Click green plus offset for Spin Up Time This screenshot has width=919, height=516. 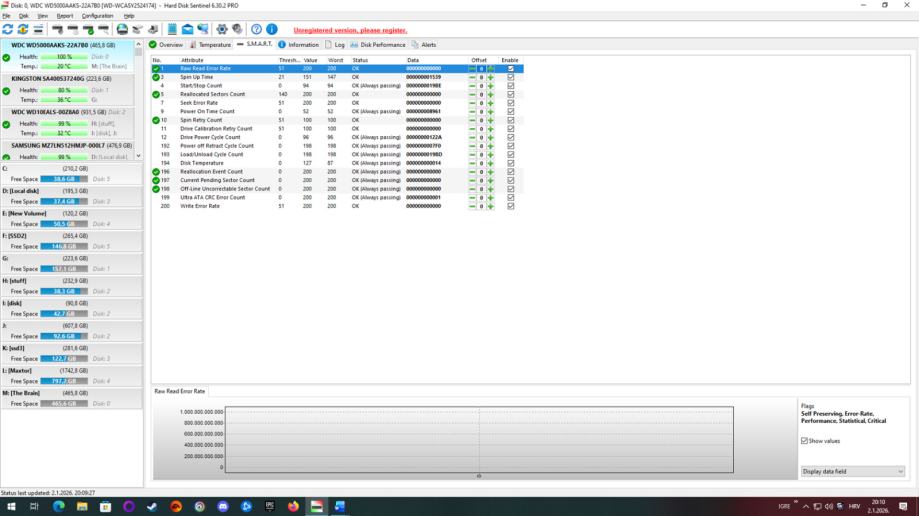tap(491, 77)
